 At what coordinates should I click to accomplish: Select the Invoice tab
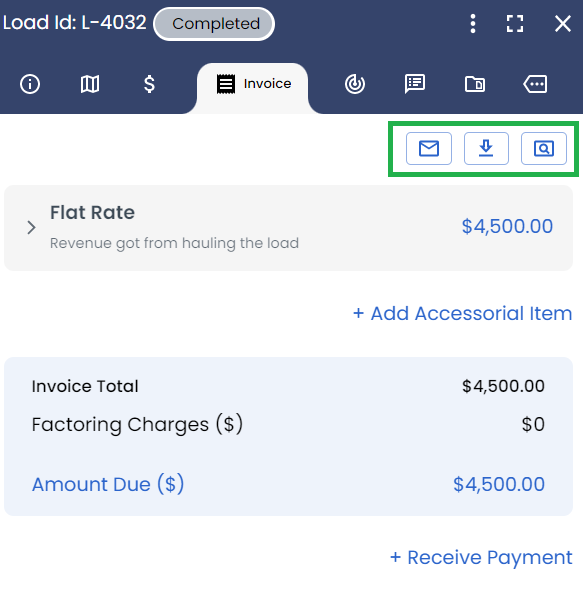point(253,84)
